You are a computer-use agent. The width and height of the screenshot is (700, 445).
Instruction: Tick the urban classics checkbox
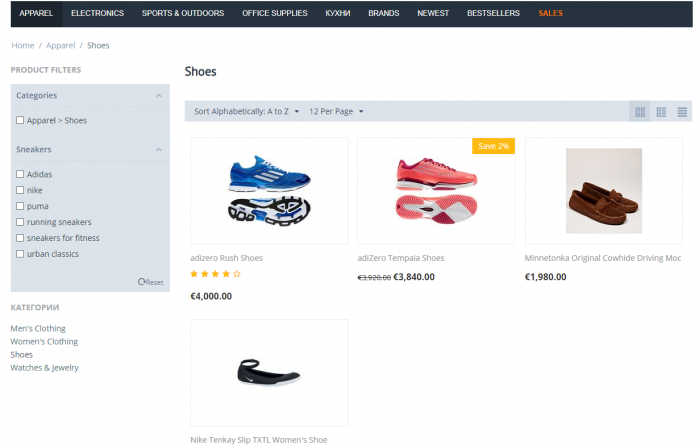(20, 254)
